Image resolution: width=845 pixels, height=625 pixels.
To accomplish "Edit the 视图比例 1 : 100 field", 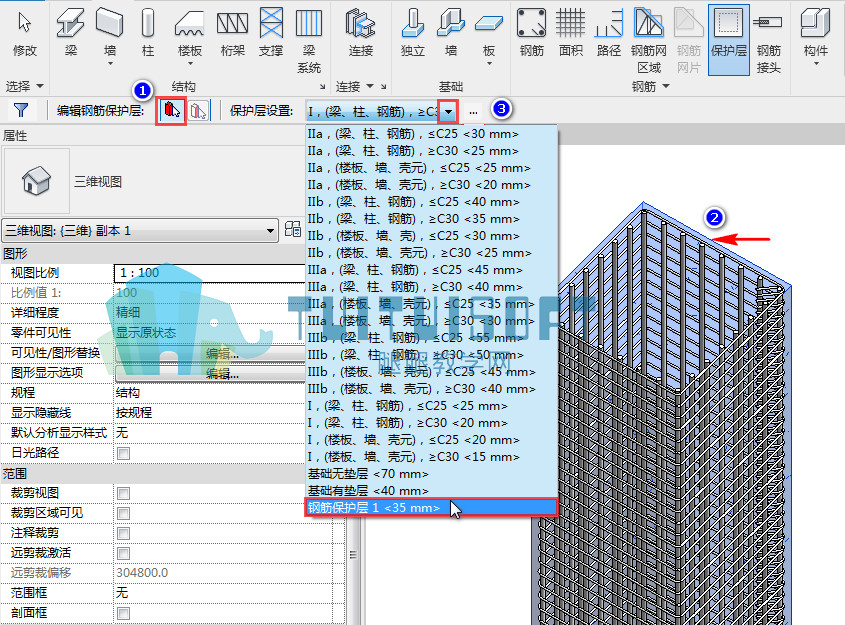I will [210, 273].
